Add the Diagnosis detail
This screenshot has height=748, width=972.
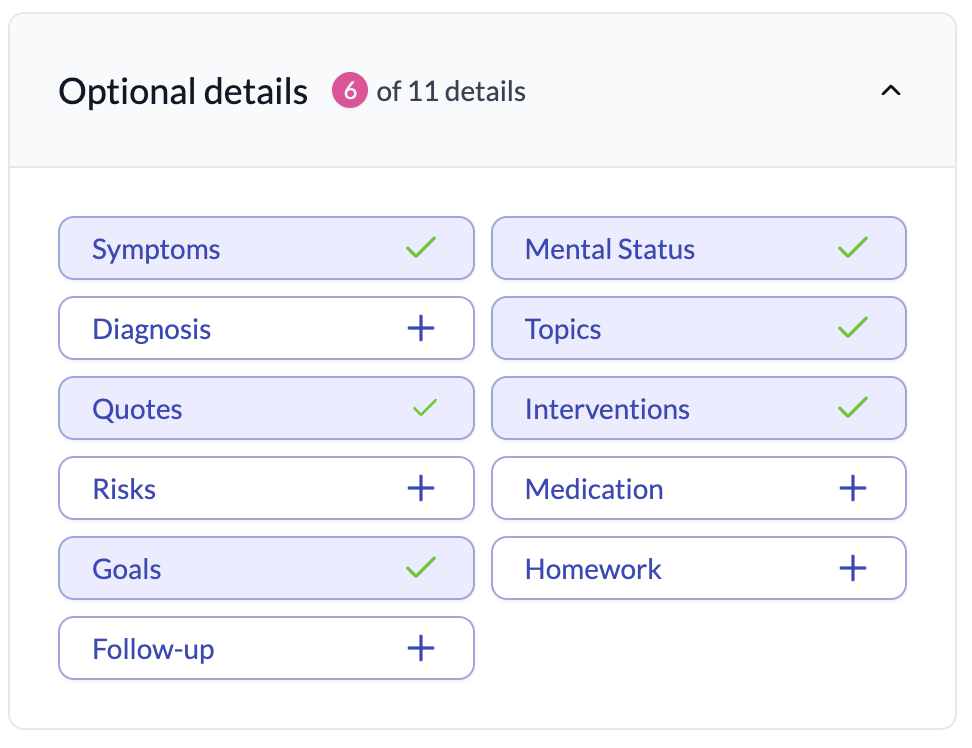click(x=266, y=328)
